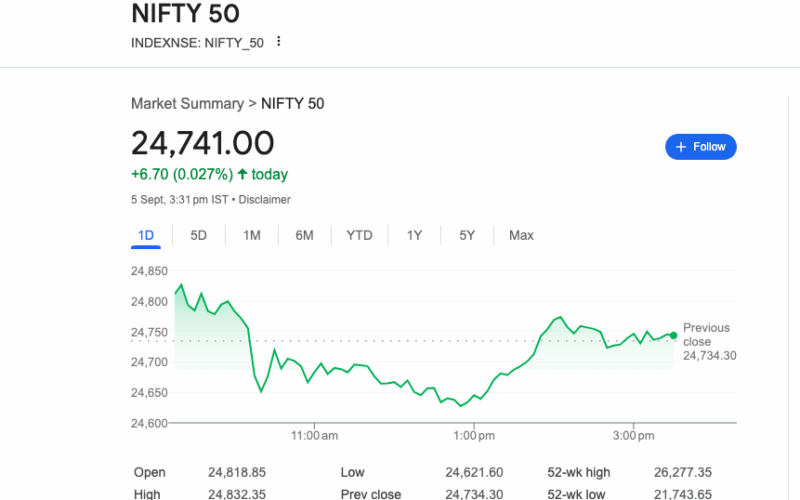The height and width of the screenshot is (500, 800).
Task: Click the green up arrow next to today
Action: 242,175
